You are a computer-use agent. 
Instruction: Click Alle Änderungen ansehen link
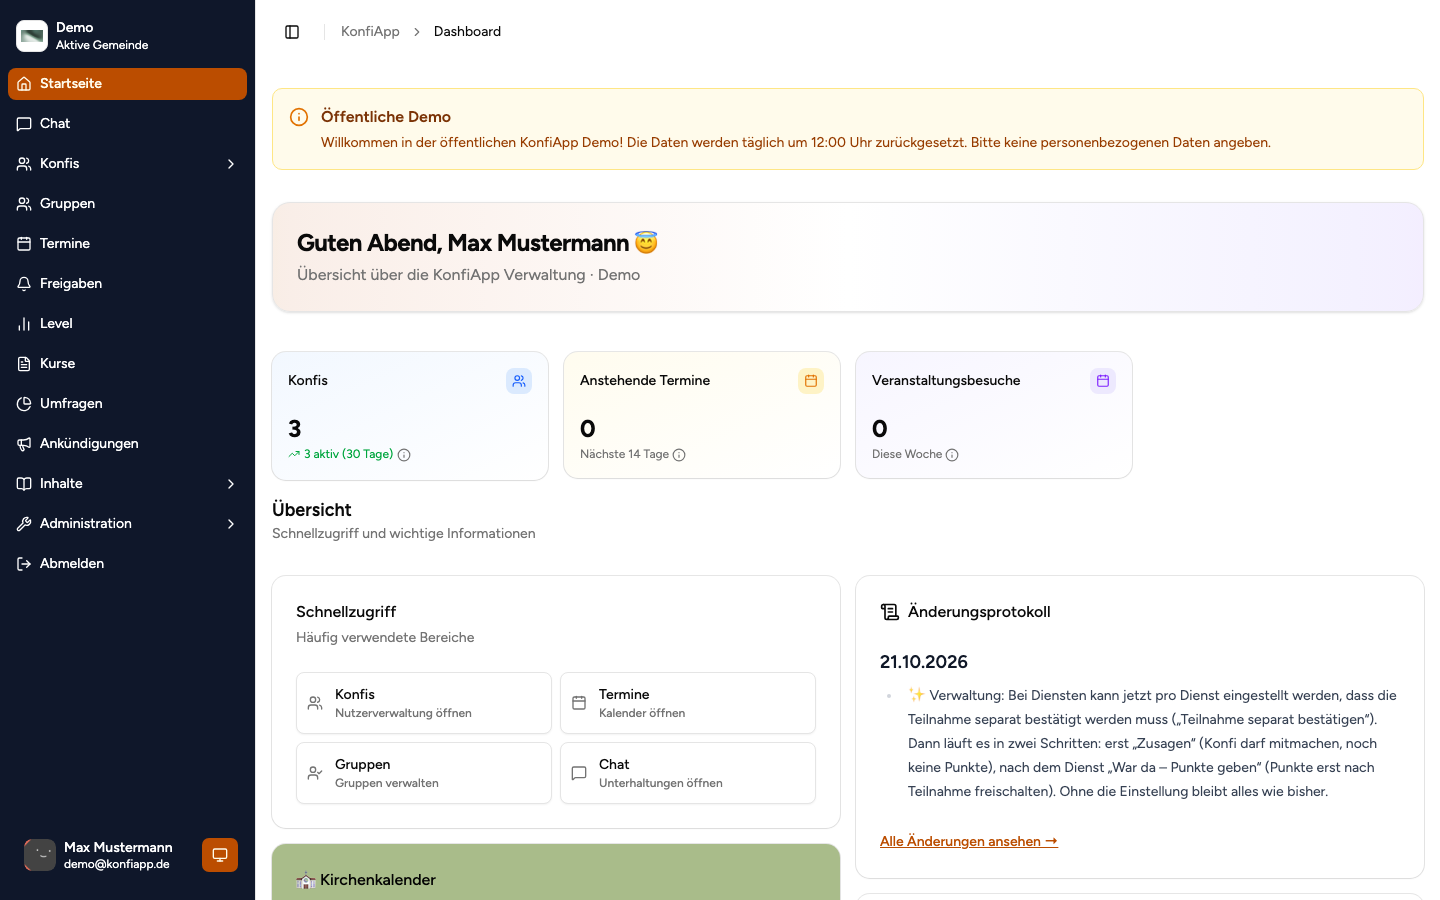(x=969, y=841)
